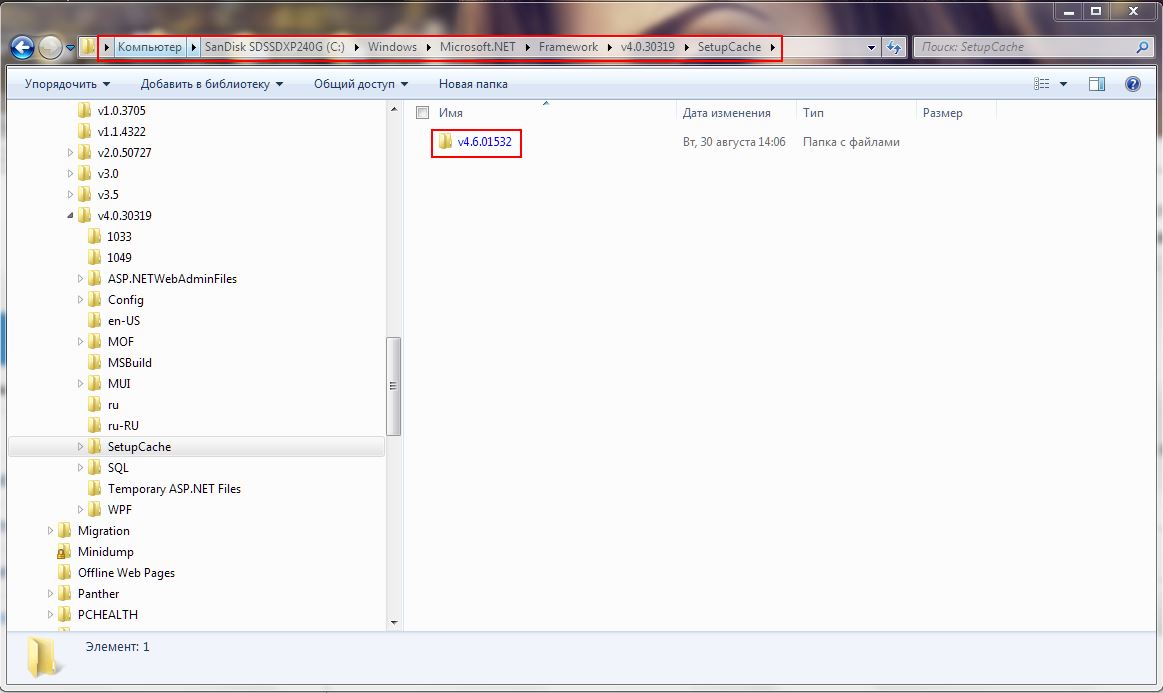Expand the v2.0.50727 tree node
Screen dimensions: 1163x693
point(70,152)
